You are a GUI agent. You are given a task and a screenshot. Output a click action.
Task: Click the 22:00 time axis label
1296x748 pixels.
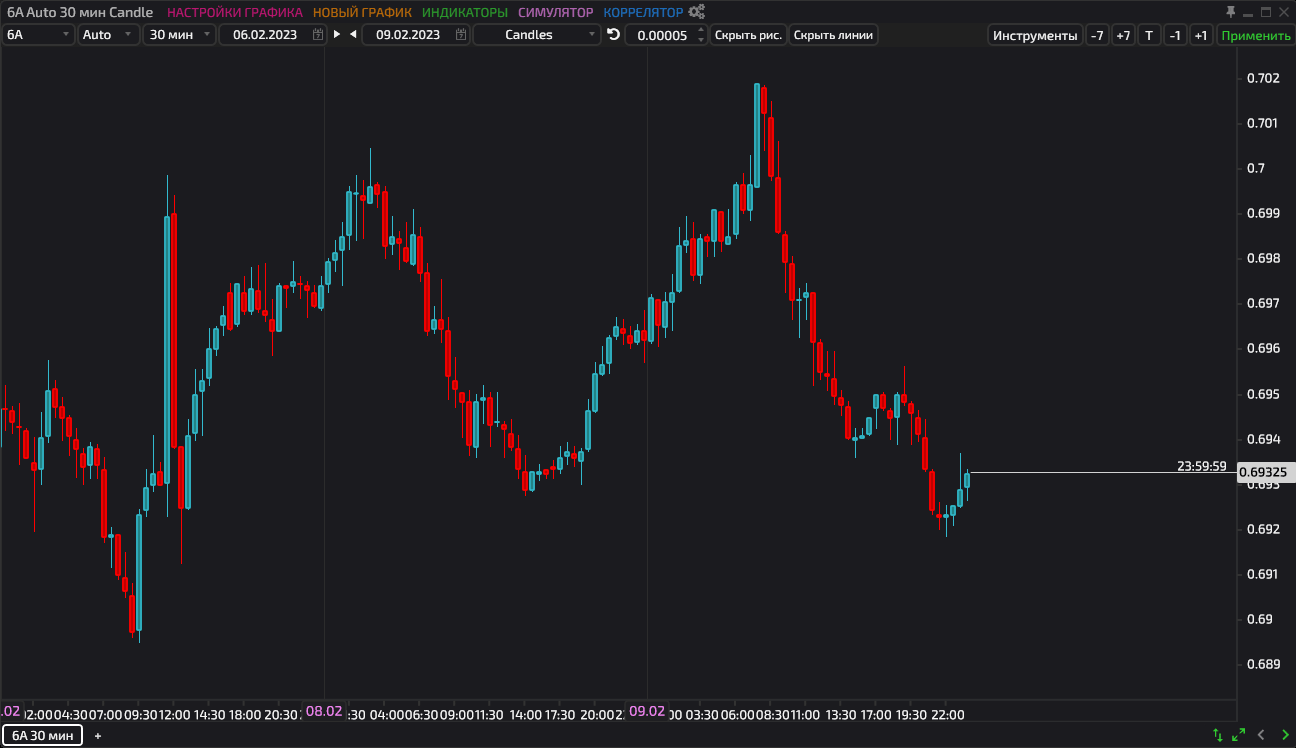coord(948,715)
